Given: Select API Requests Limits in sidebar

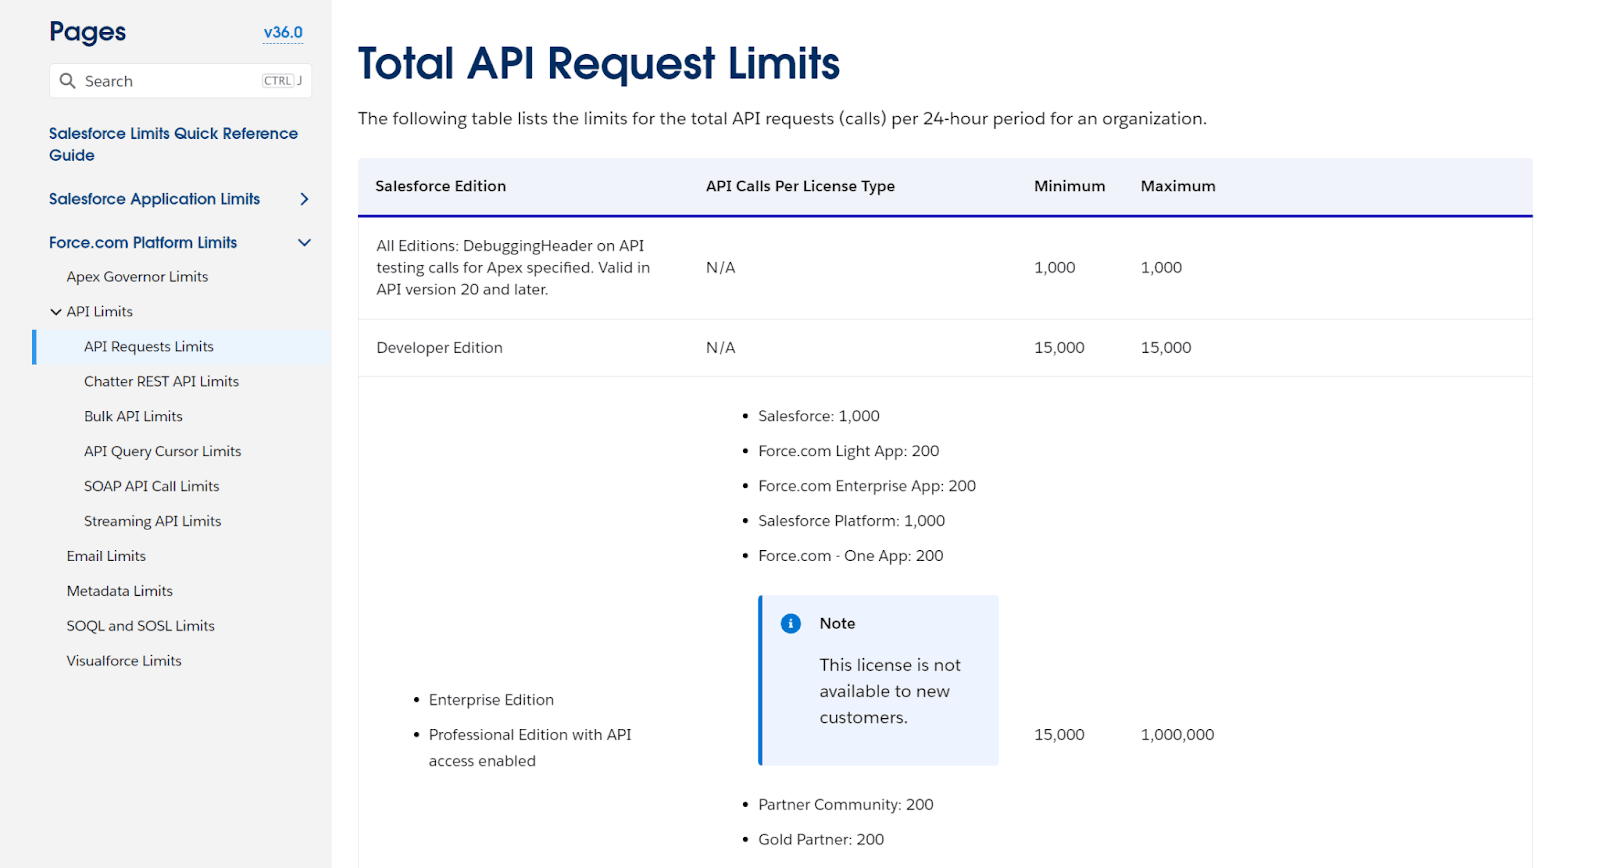Looking at the screenshot, I should pyautogui.click(x=149, y=347).
